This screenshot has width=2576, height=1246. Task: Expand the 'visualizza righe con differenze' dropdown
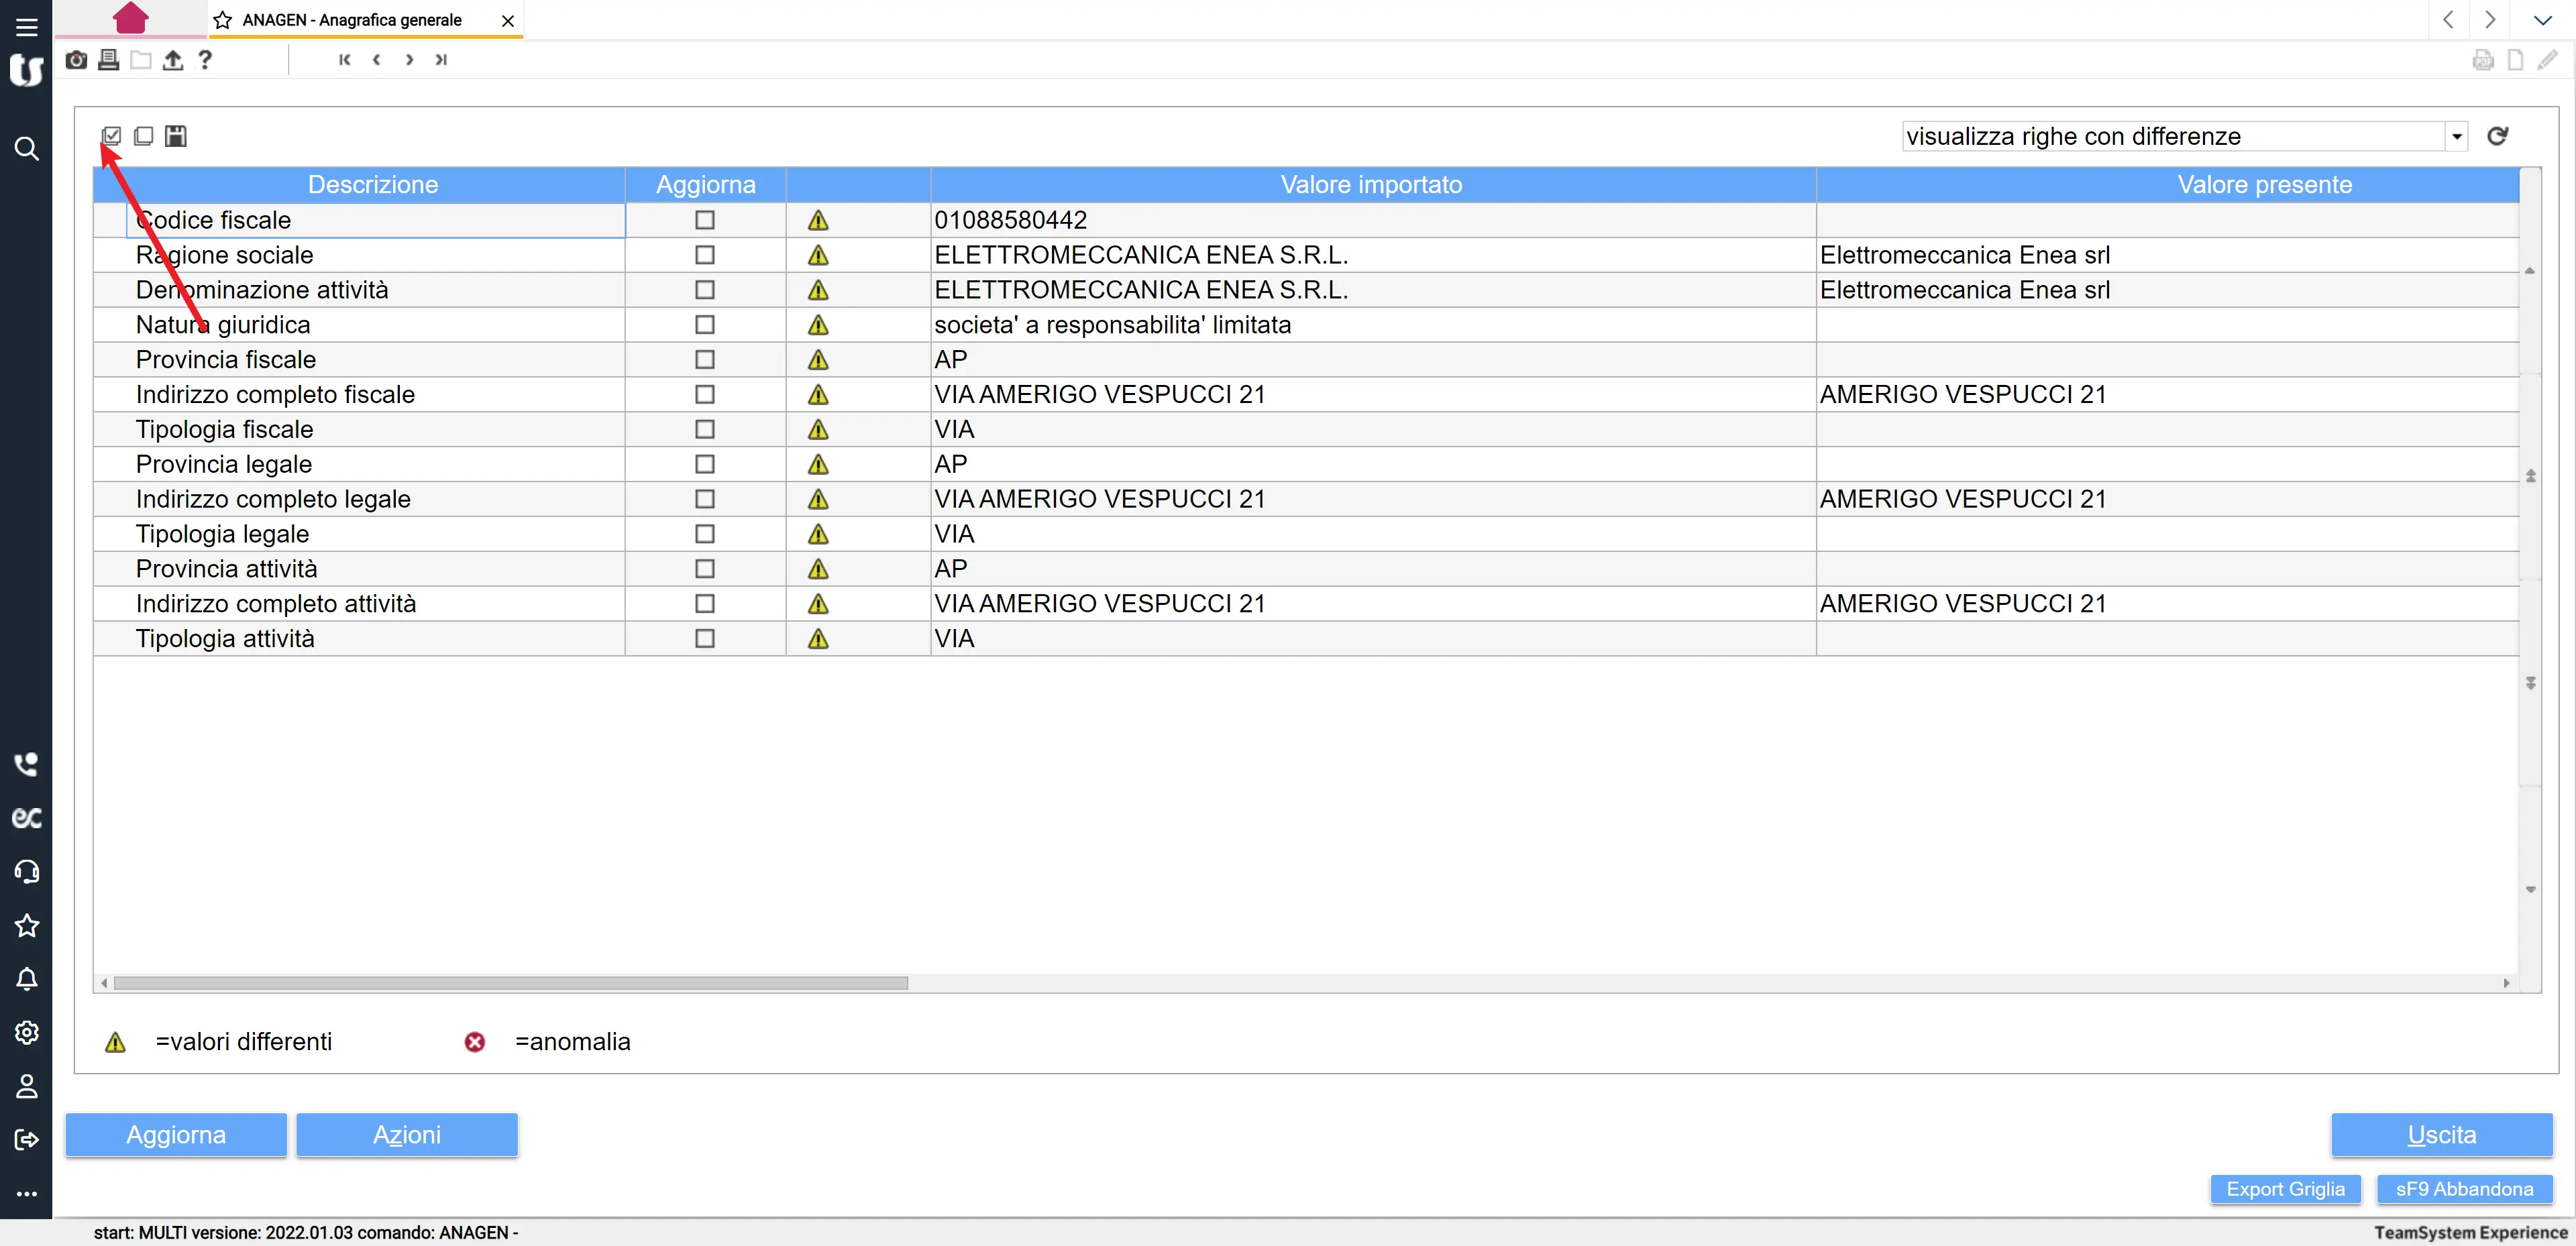tap(2456, 136)
